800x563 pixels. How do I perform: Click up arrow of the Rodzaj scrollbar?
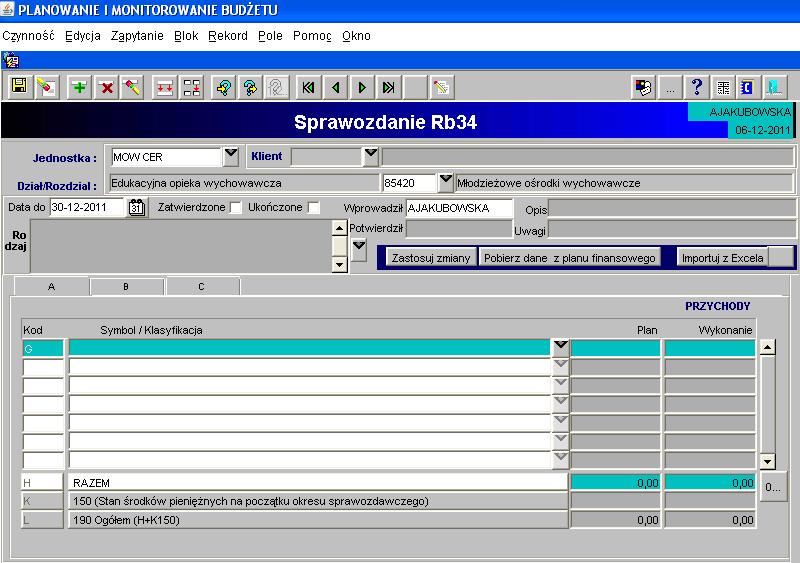[339, 228]
